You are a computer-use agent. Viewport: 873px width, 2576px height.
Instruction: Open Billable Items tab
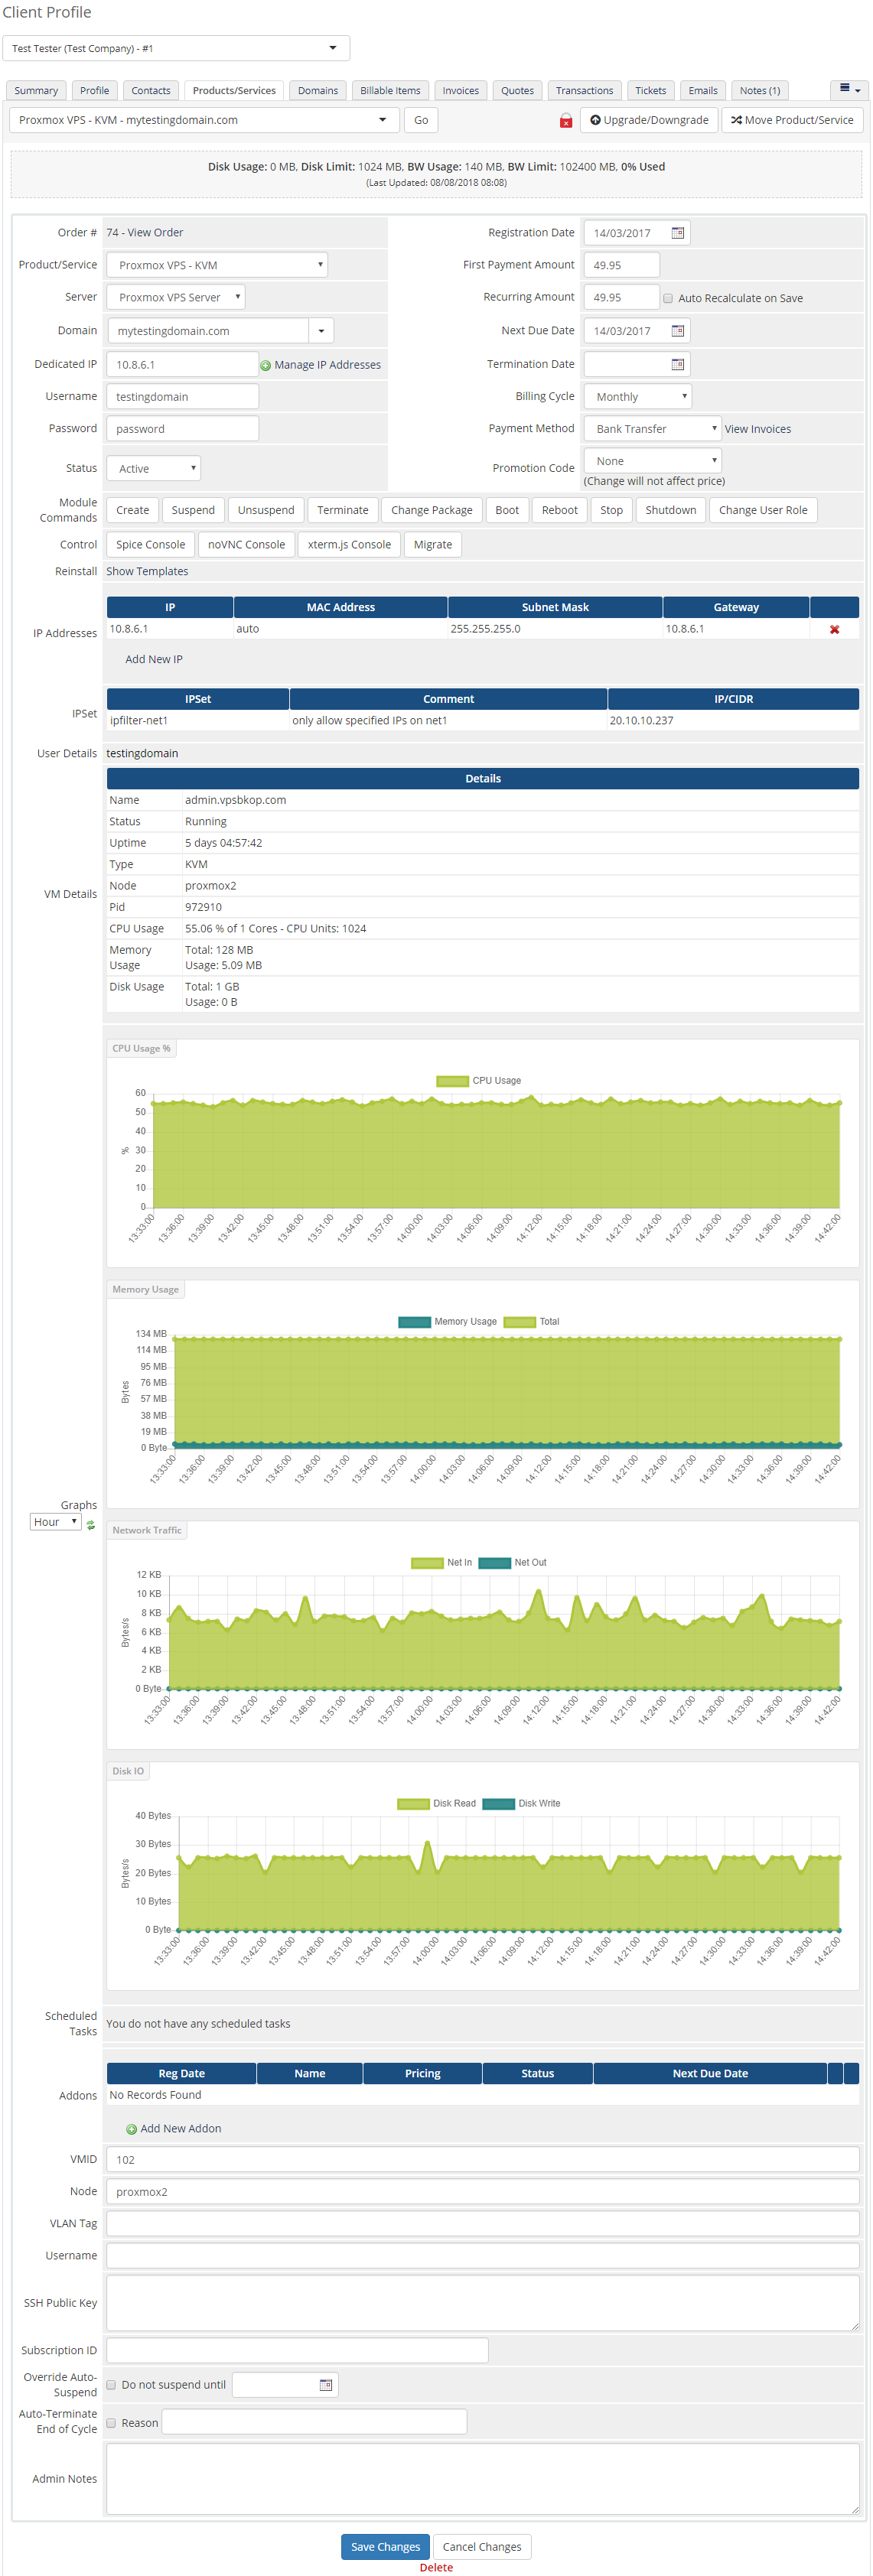point(390,91)
